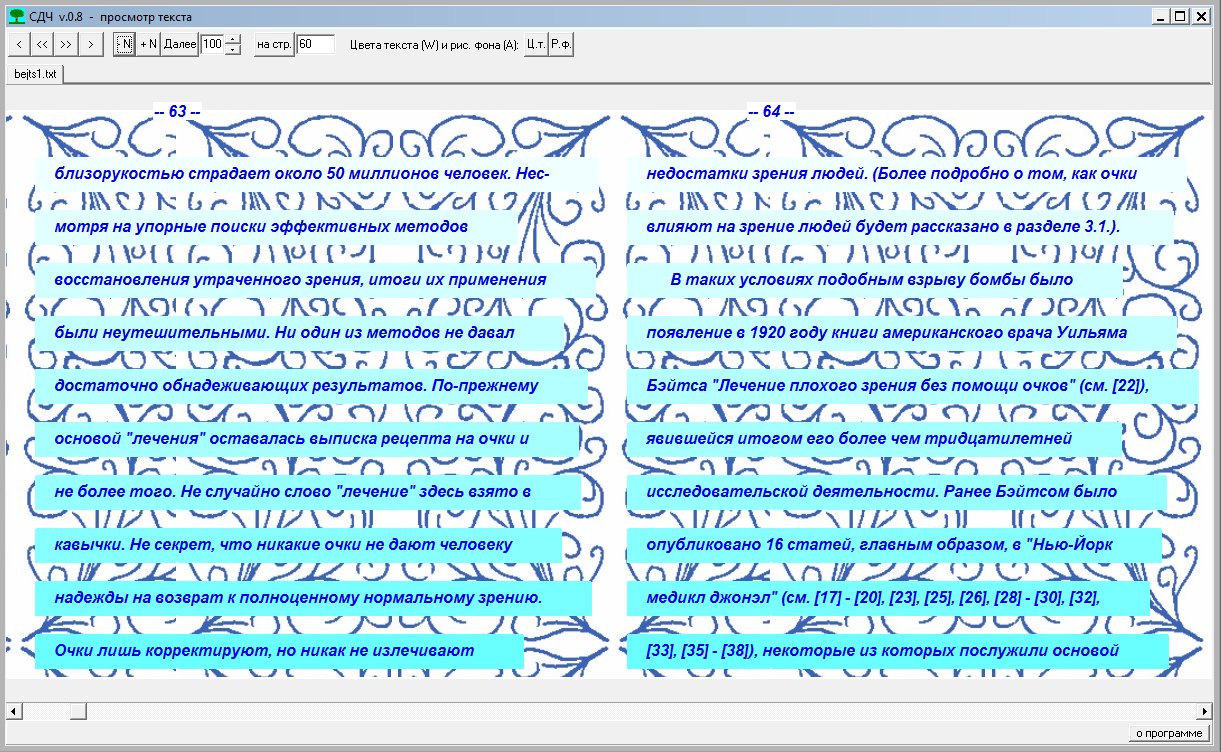Click the left arrow of the horizontal scrollbar
Image resolution: width=1221 pixels, height=752 pixels.
click(14, 711)
